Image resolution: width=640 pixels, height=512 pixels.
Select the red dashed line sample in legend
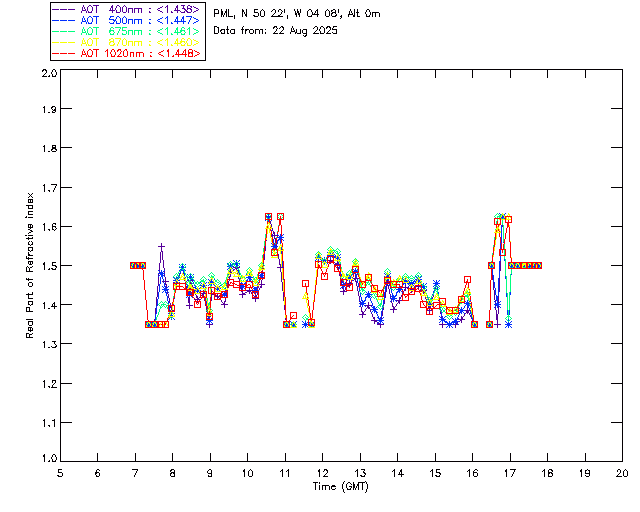[x=64, y=53]
